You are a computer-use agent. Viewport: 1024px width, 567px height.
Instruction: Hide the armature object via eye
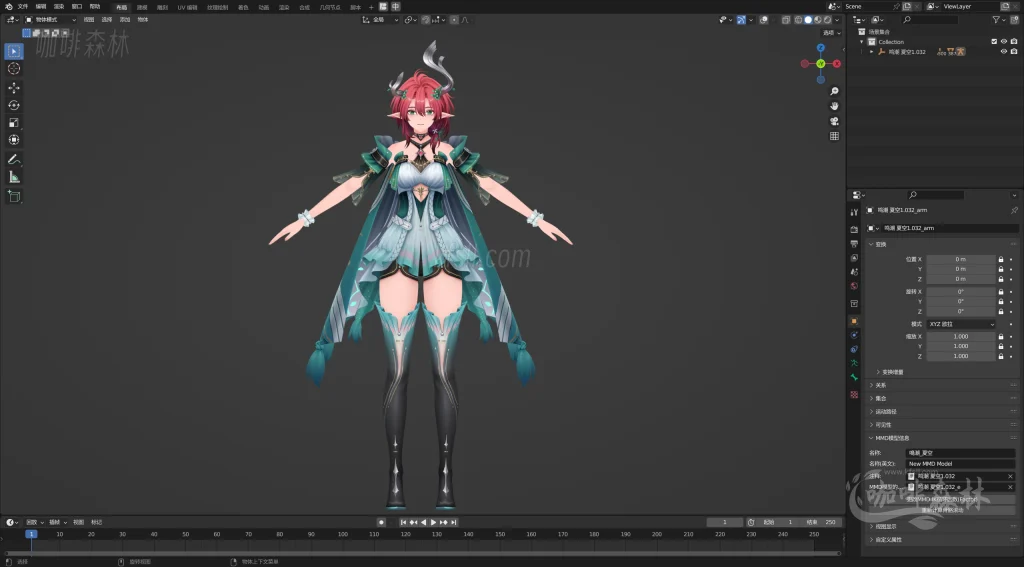pyautogui.click(x=1004, y=52)
